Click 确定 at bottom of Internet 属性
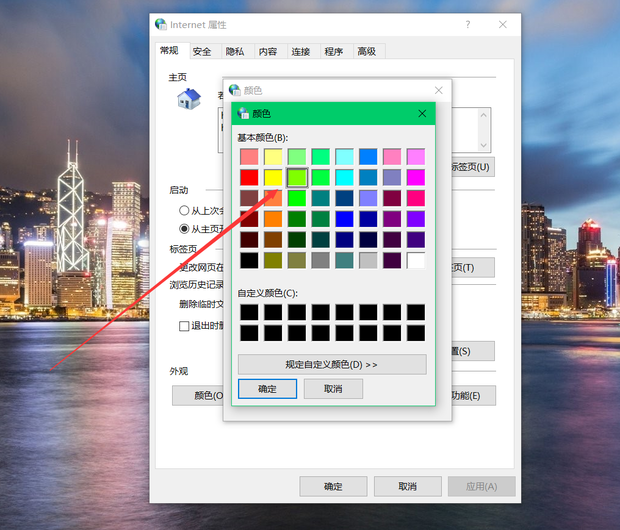This screenshot has height=530, width=620. [x=333, y=486]
